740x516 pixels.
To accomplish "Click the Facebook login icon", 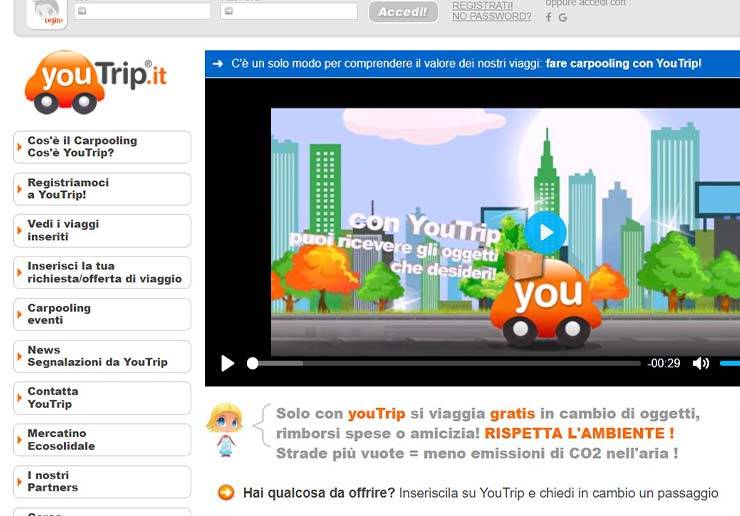I will coord(548,17).
